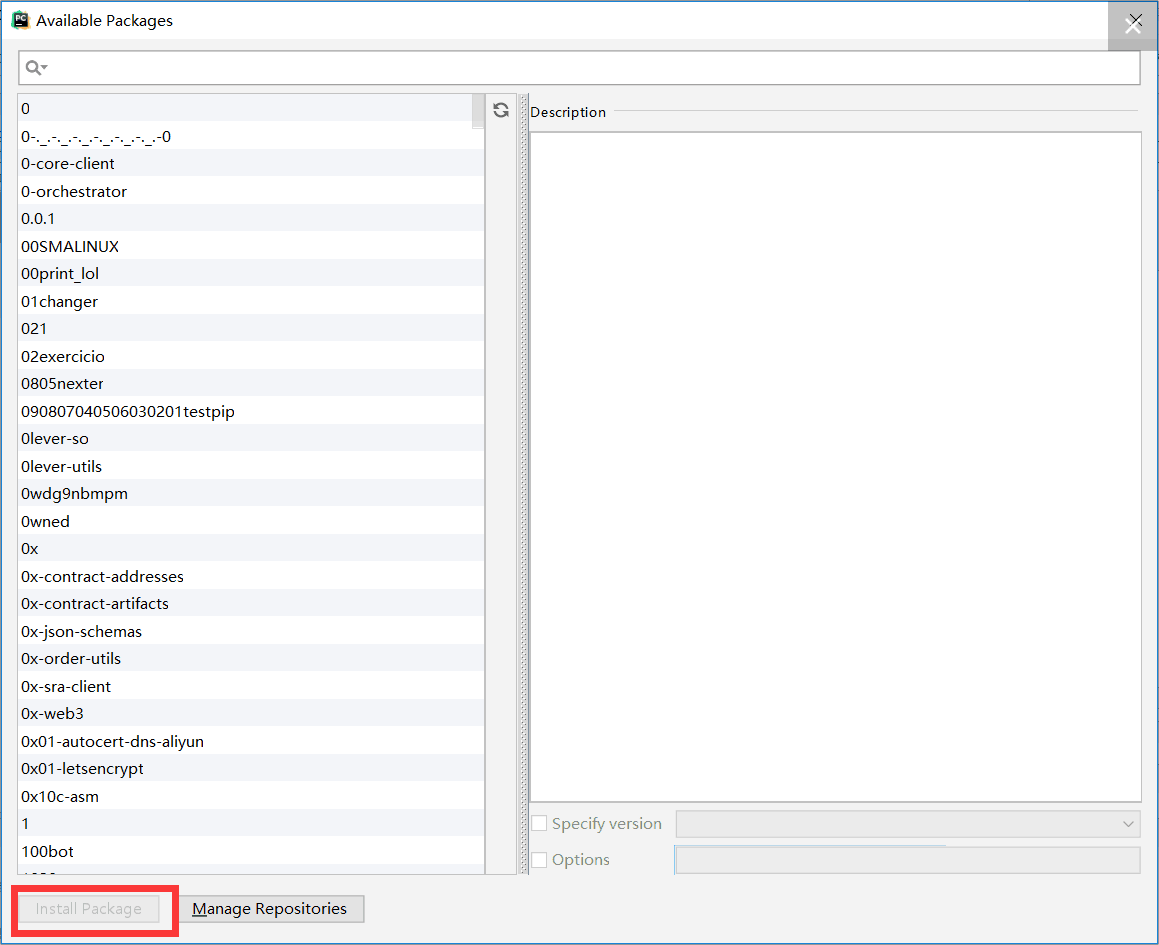Select package "0x-sra-client"
The width and height of the screenshot is (1159, 945).
coord(251,686)
